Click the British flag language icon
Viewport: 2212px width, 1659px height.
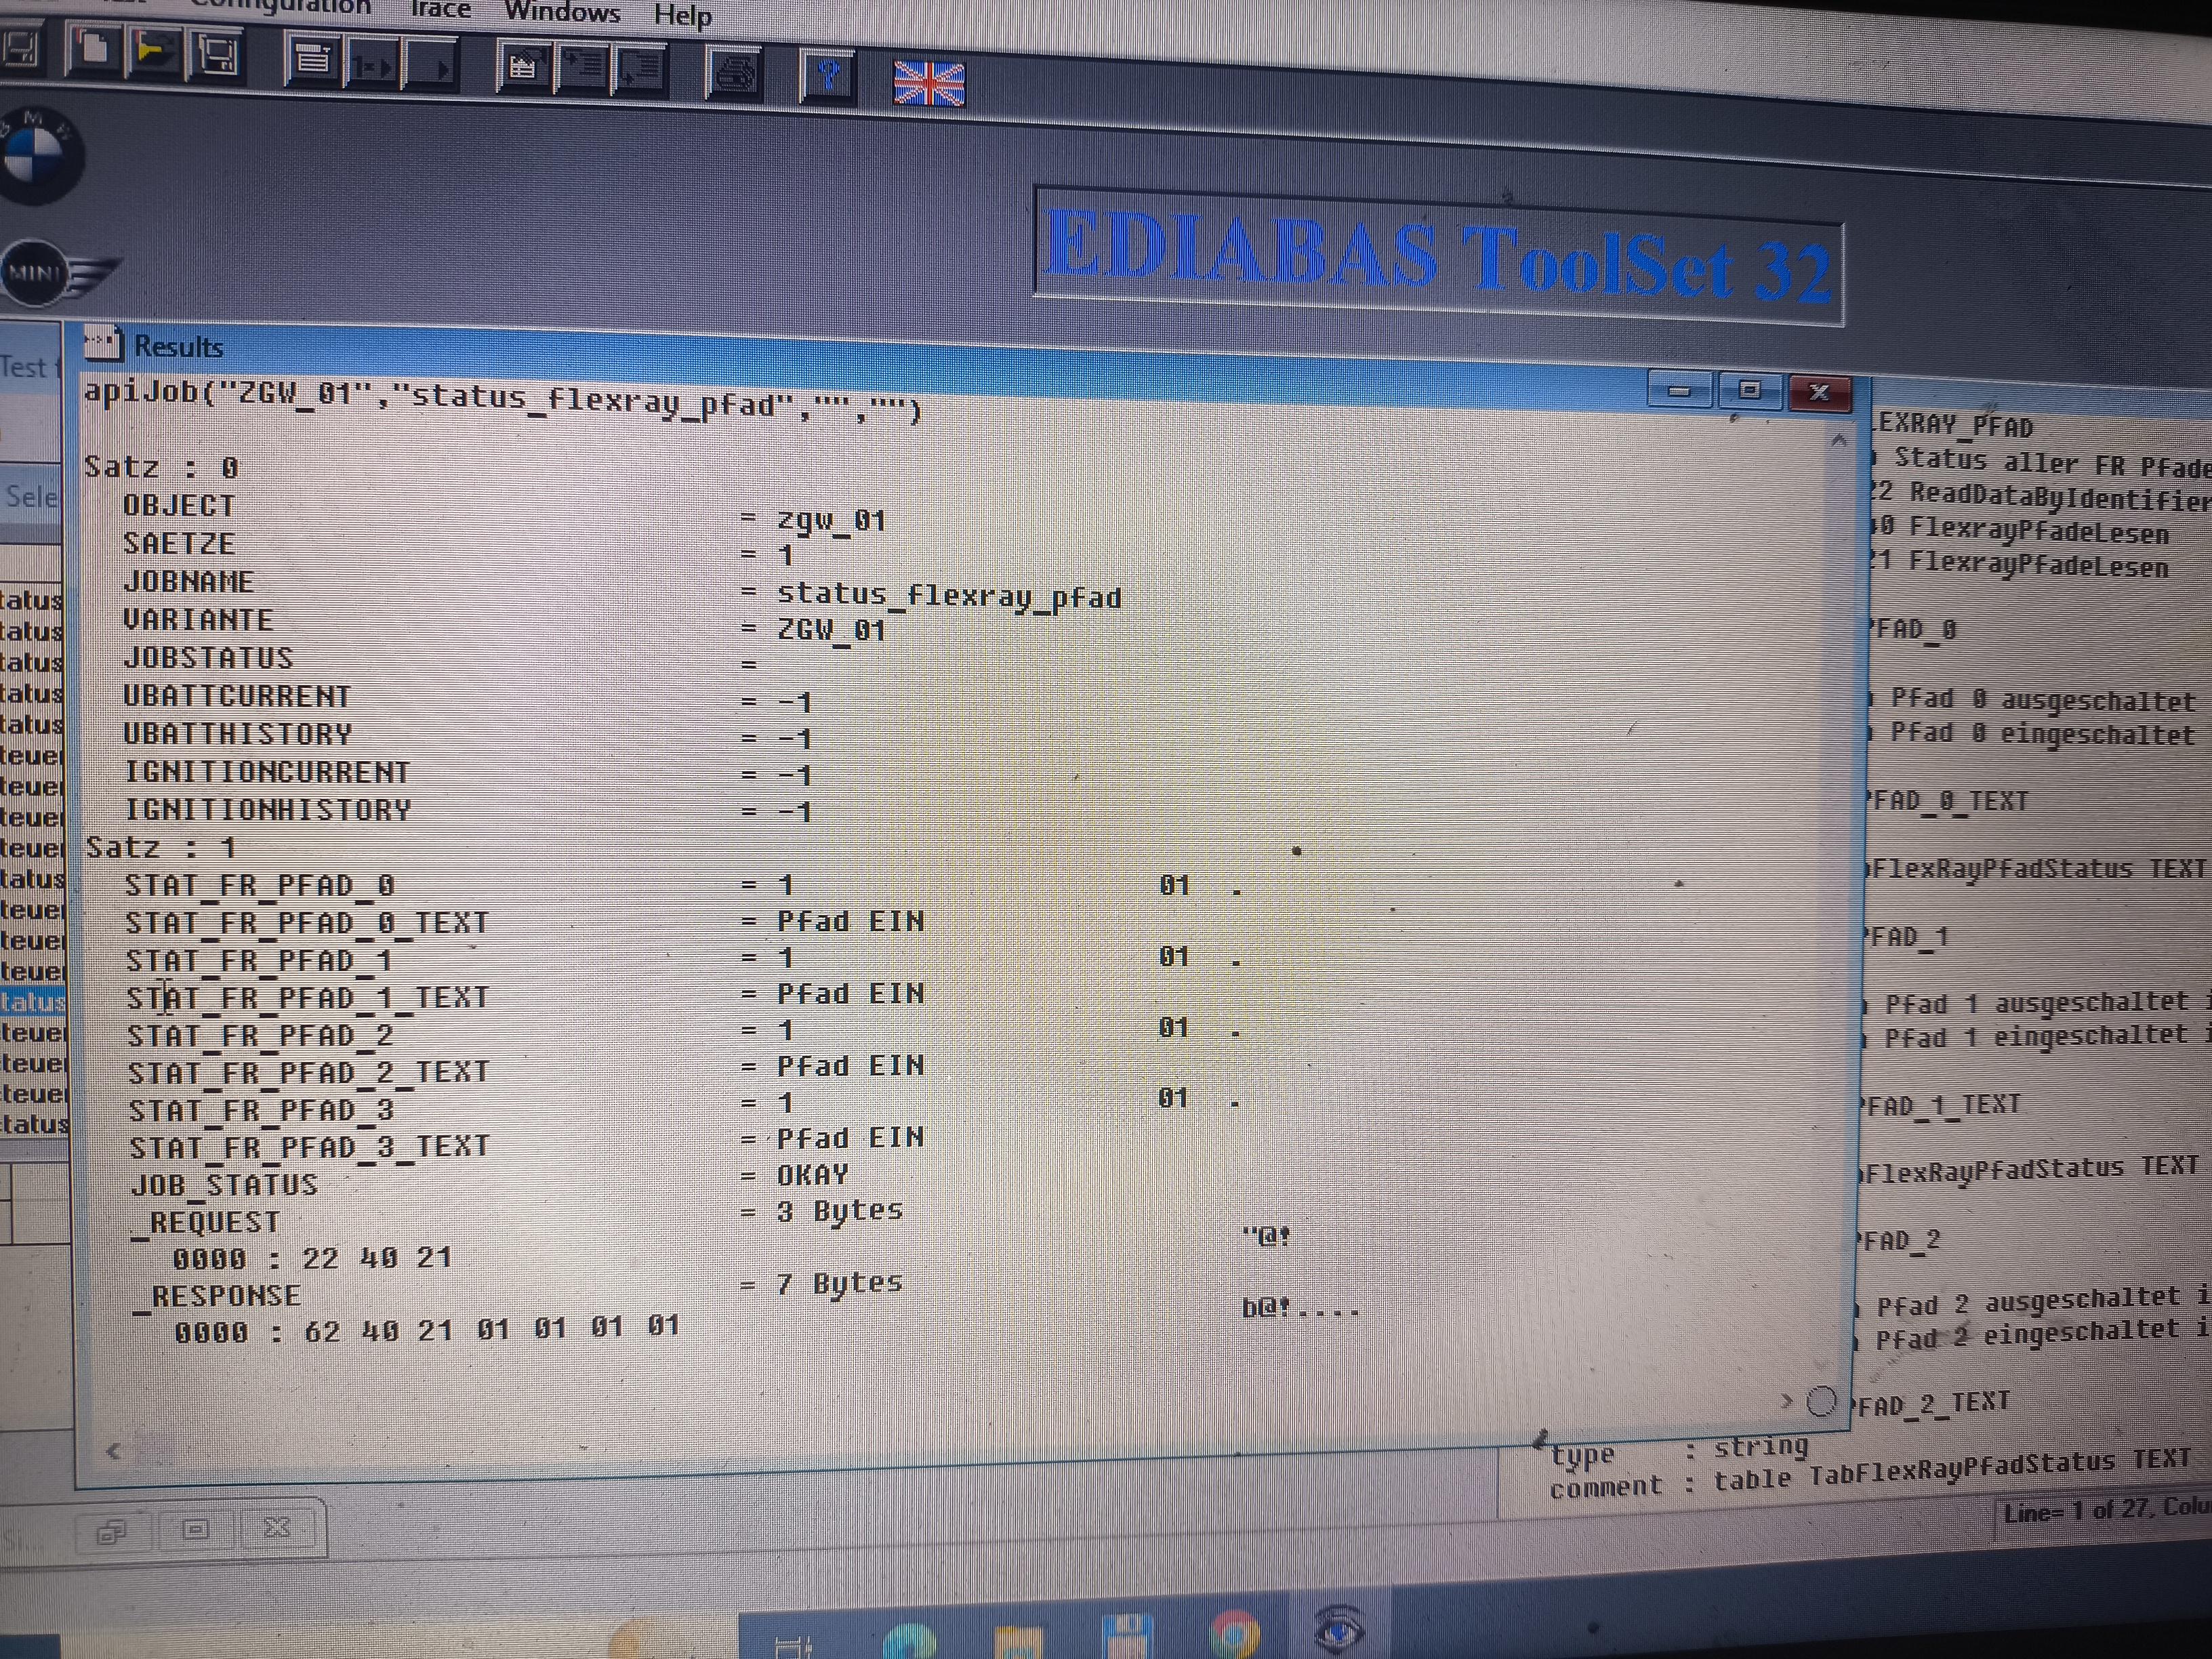click(929, 83)
